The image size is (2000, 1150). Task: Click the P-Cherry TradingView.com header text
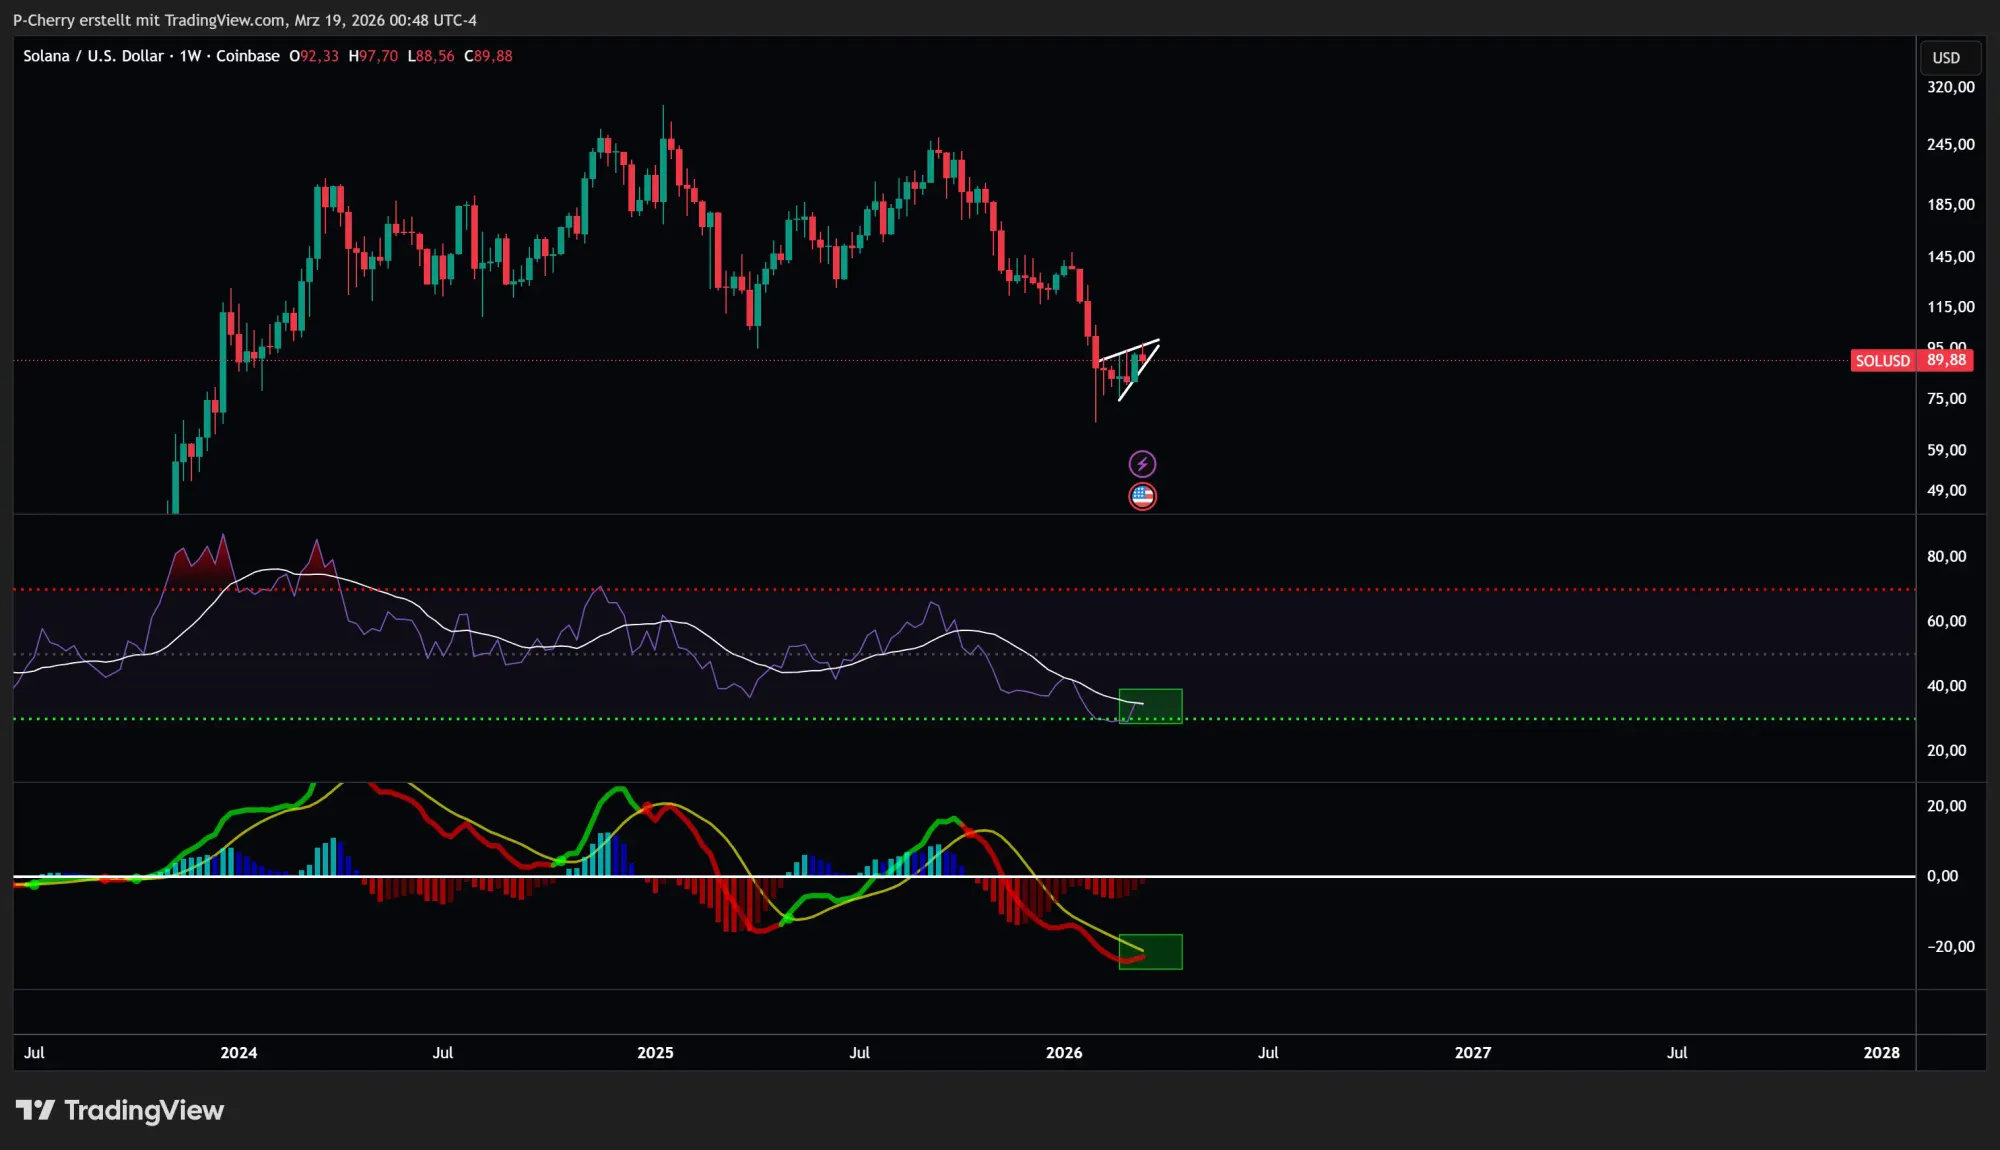[244, 20]
